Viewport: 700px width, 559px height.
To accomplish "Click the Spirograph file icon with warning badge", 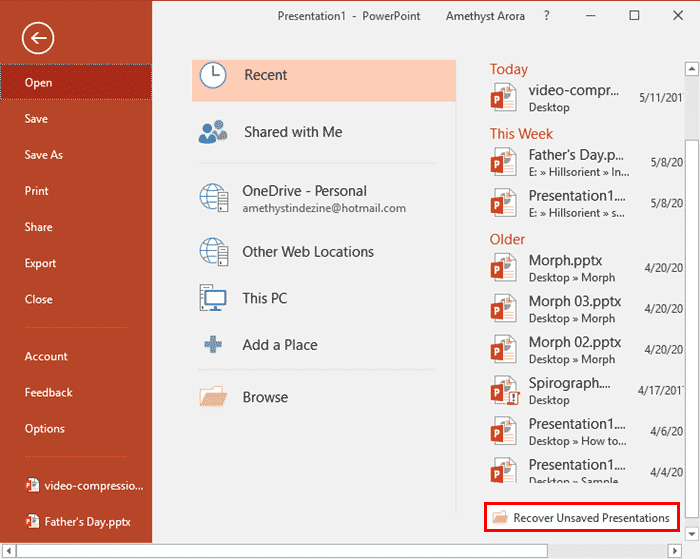I will click(504, 391).
